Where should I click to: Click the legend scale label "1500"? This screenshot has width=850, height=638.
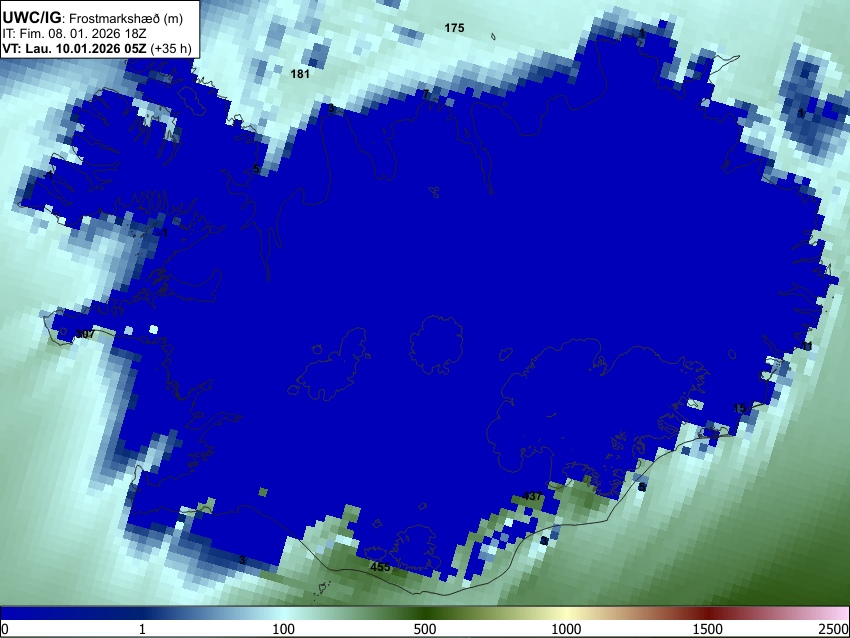pyautogui.click(x=708, y=629)
